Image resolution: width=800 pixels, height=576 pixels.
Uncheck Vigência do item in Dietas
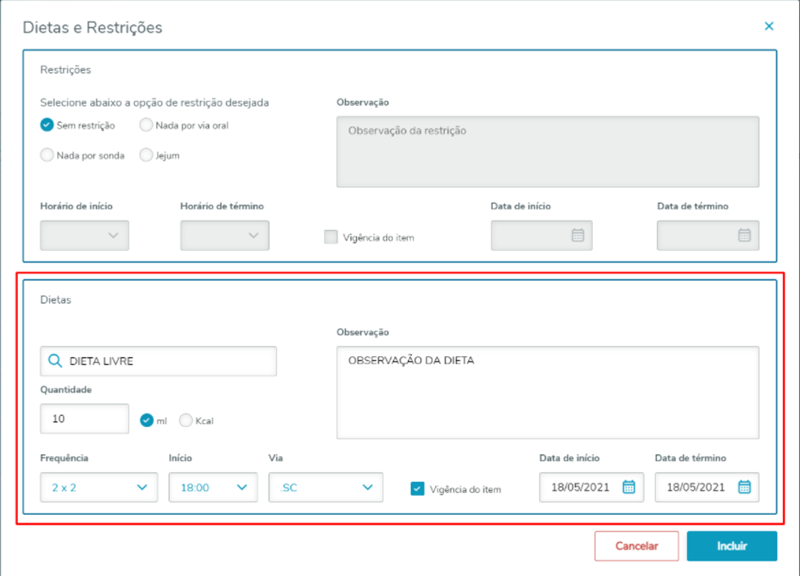point(417,489)
